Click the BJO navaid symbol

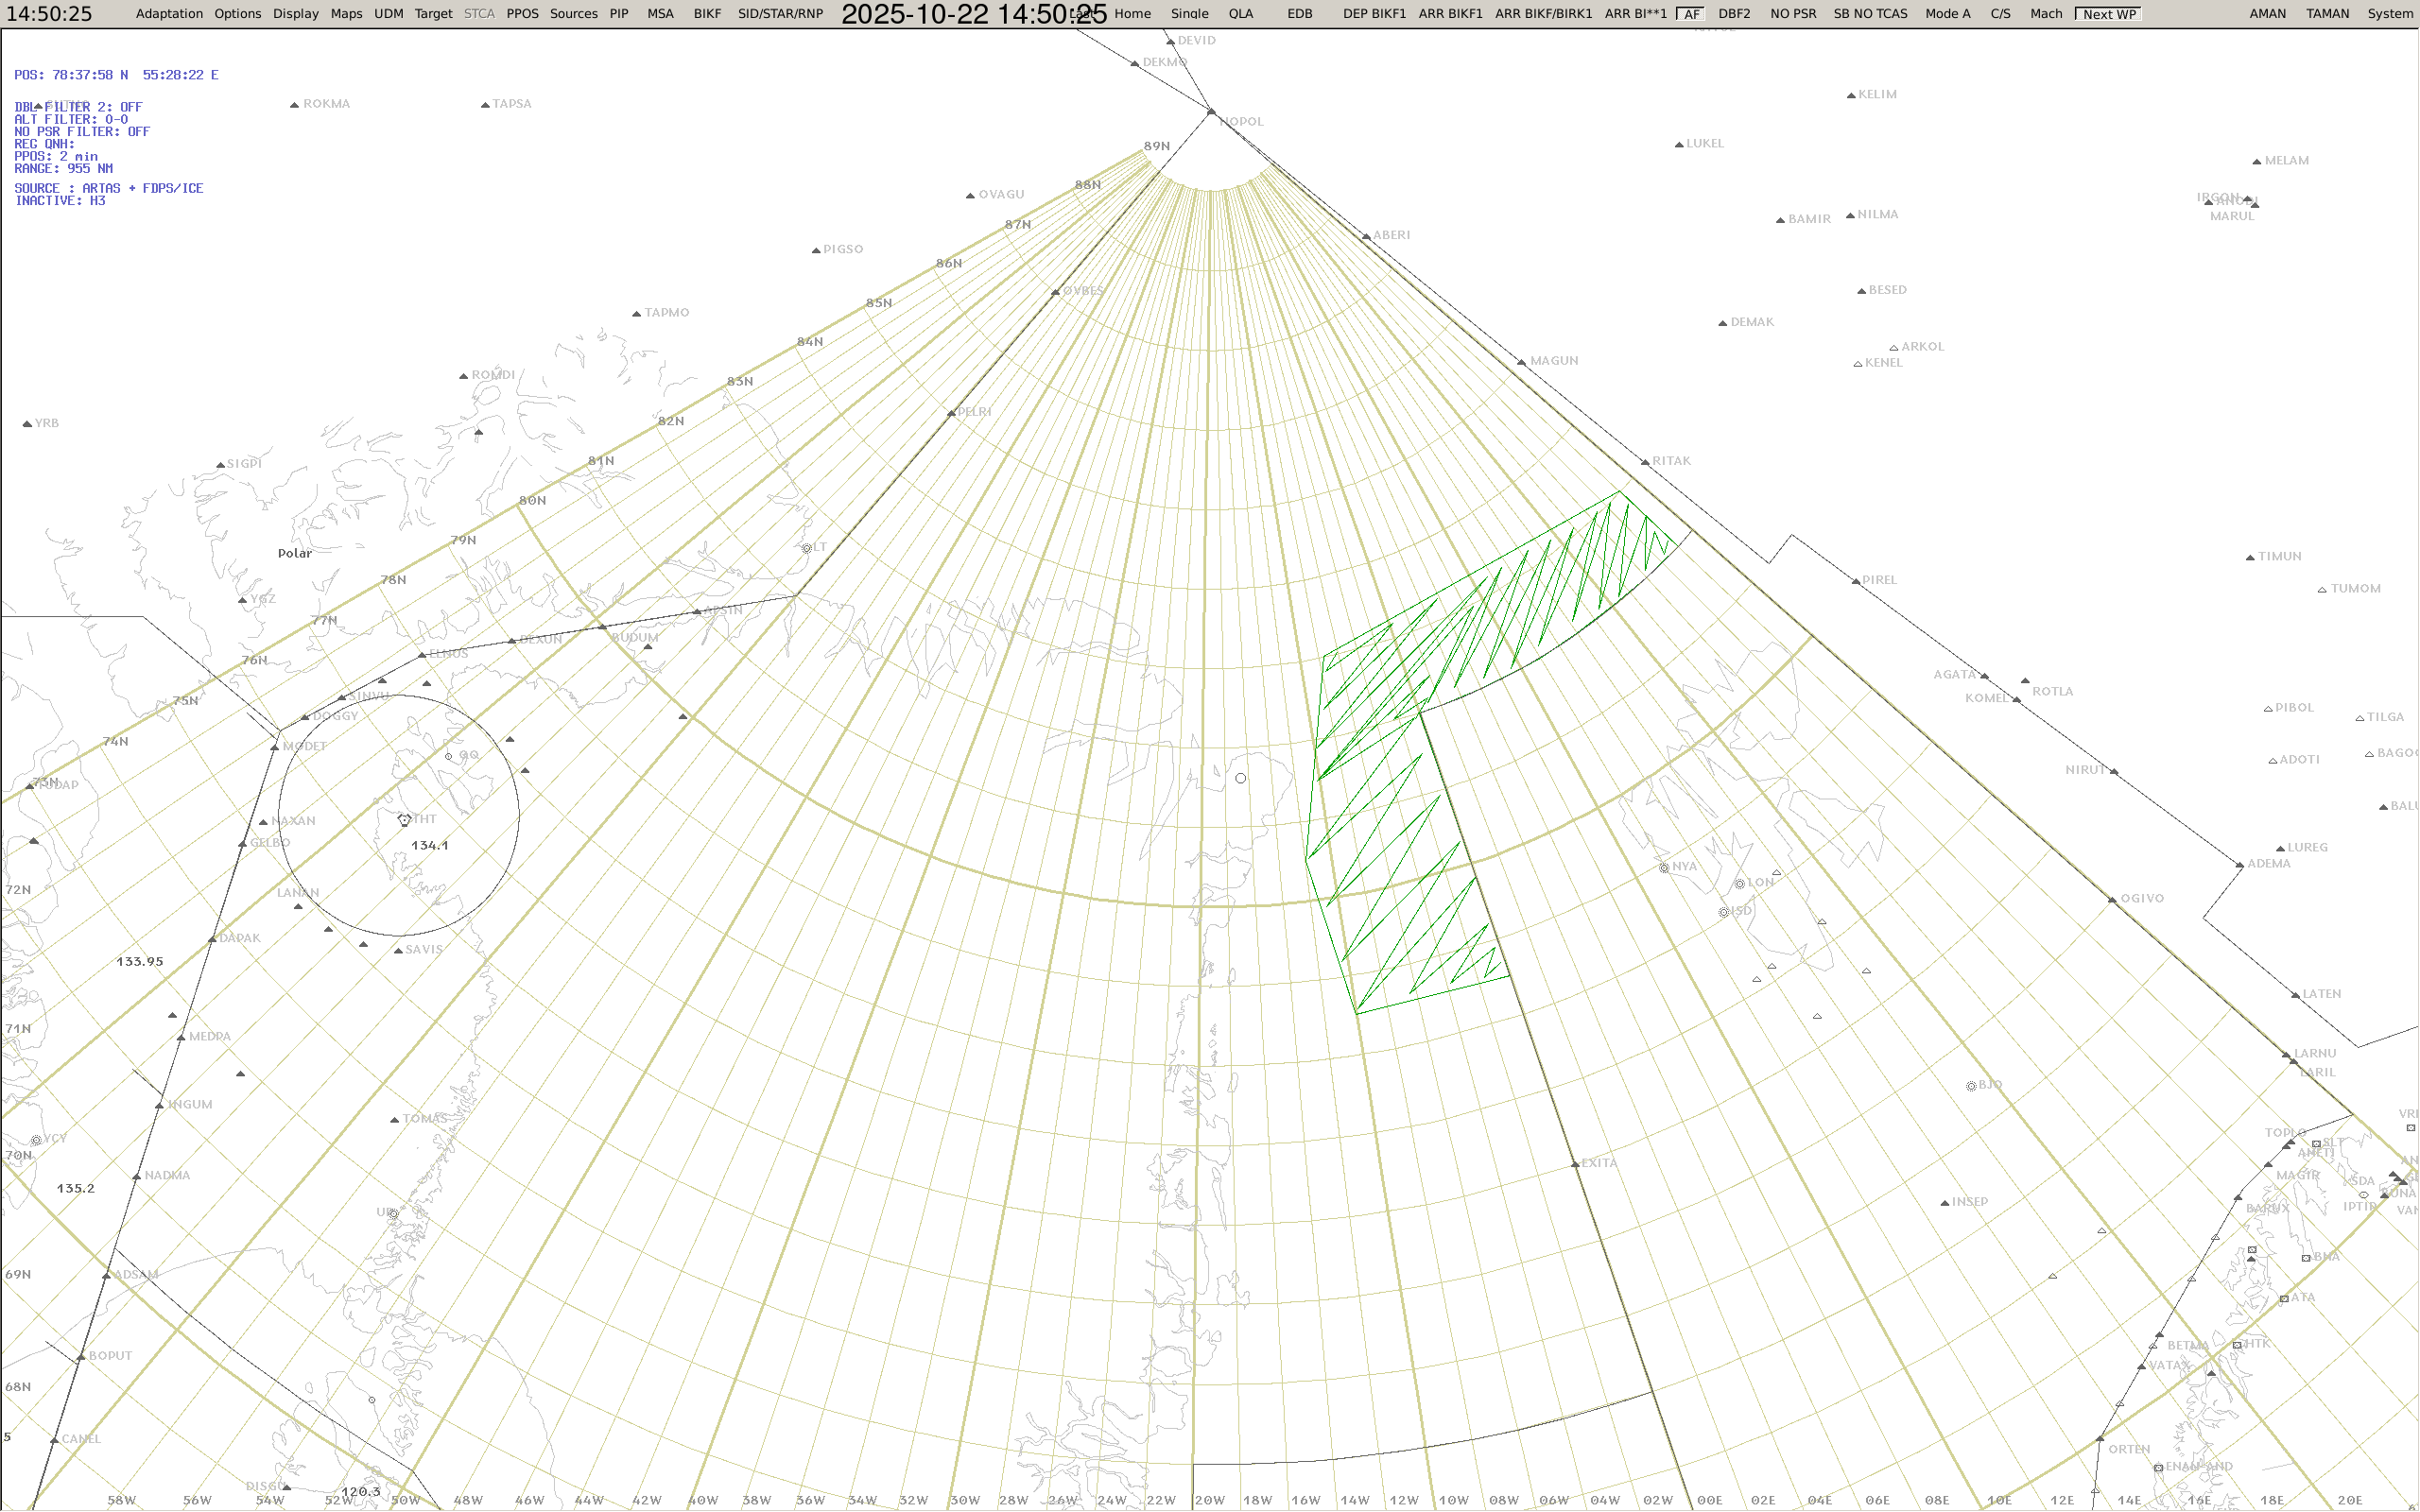tap(1971, 1086)
